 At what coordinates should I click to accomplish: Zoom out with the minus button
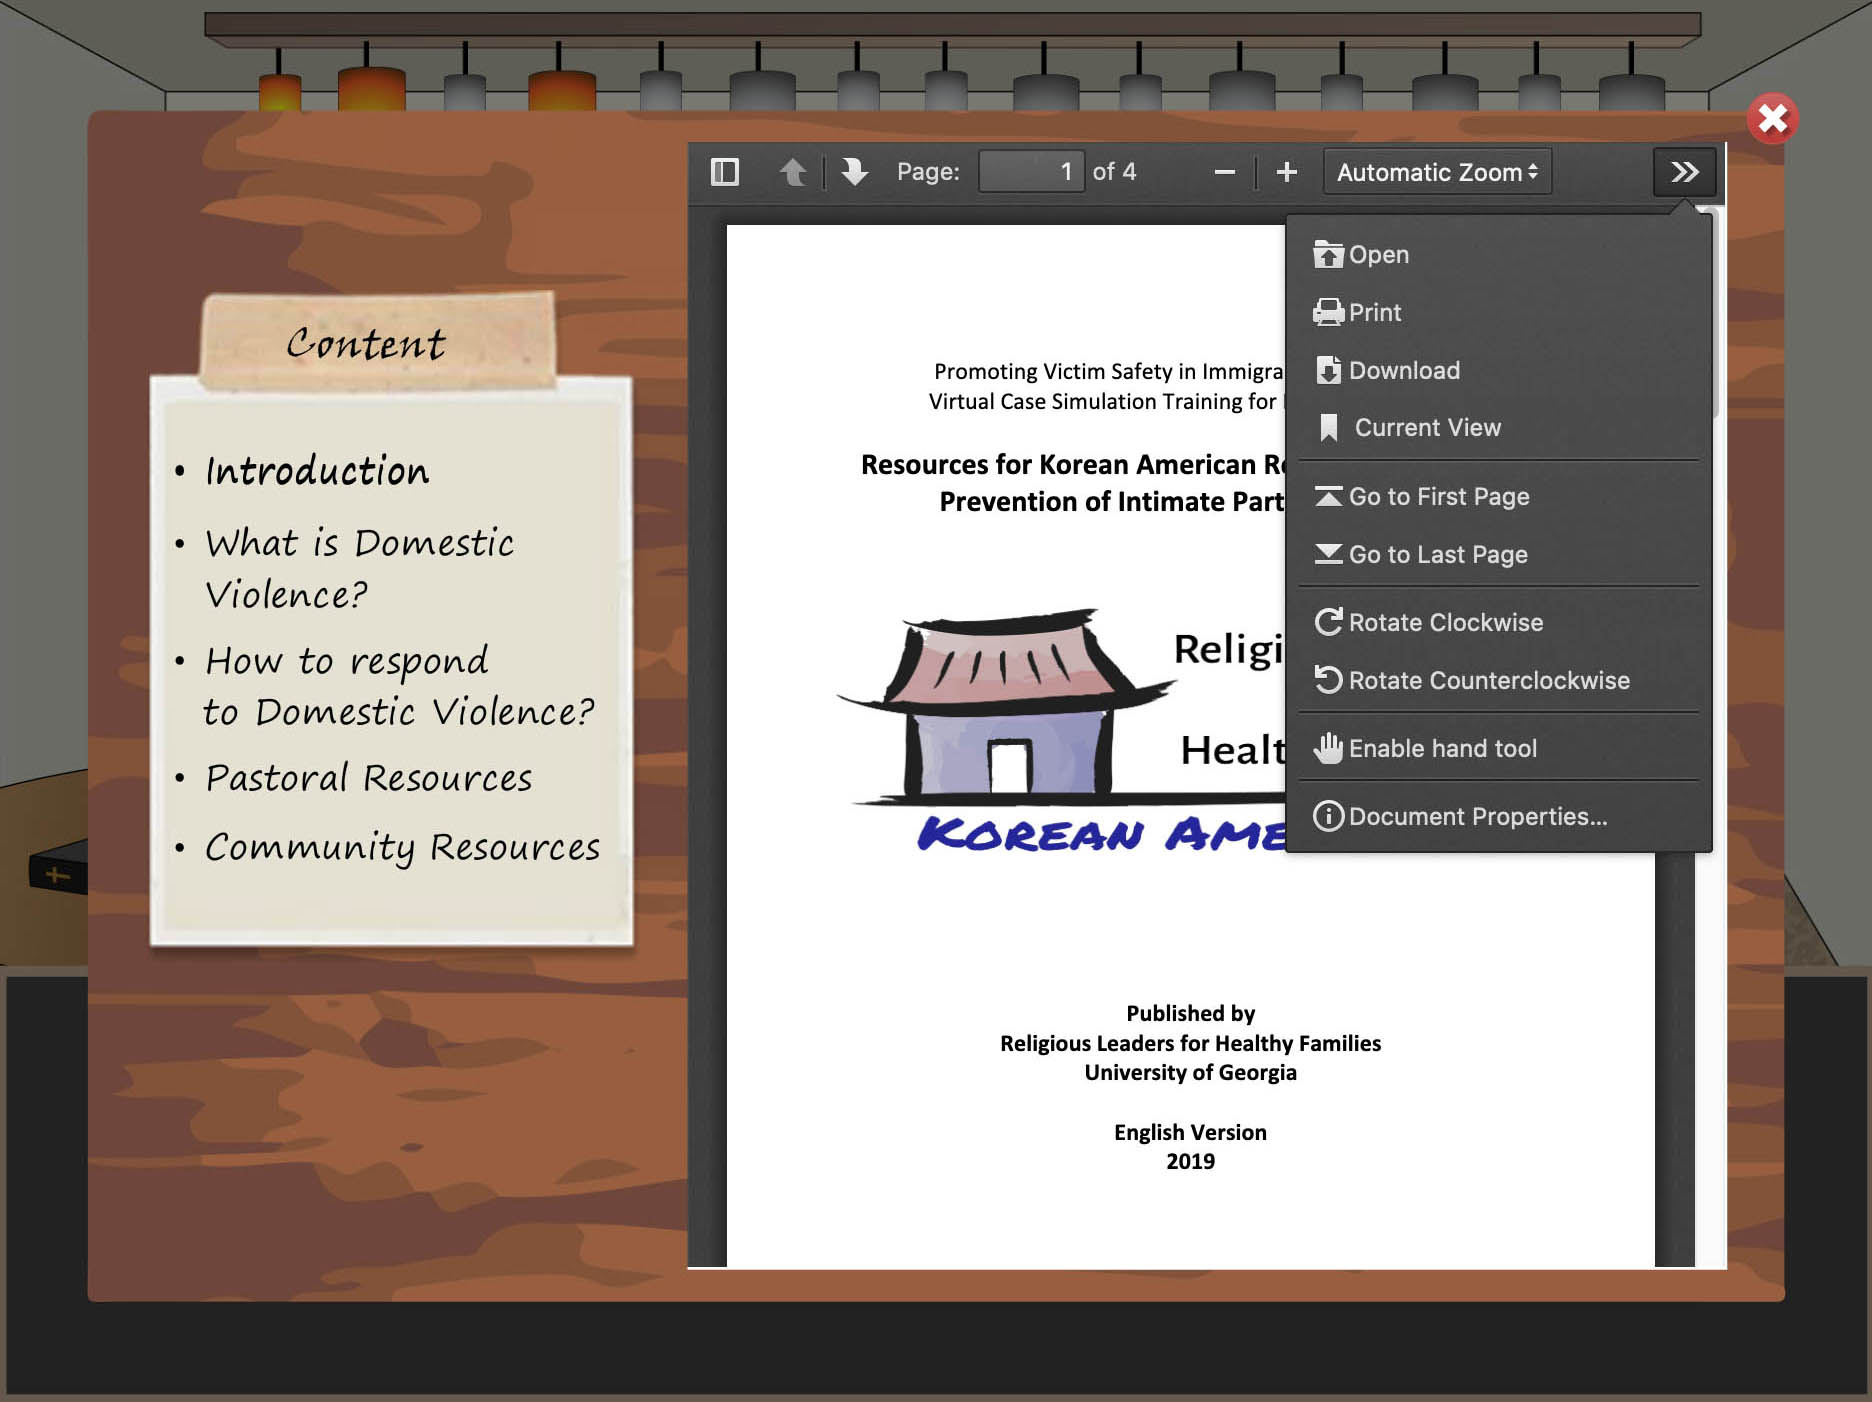coord(1224,172)
